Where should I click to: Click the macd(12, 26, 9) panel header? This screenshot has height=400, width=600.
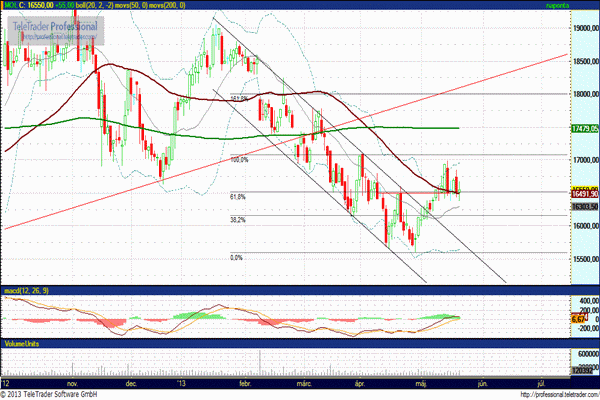pos(26,291)
